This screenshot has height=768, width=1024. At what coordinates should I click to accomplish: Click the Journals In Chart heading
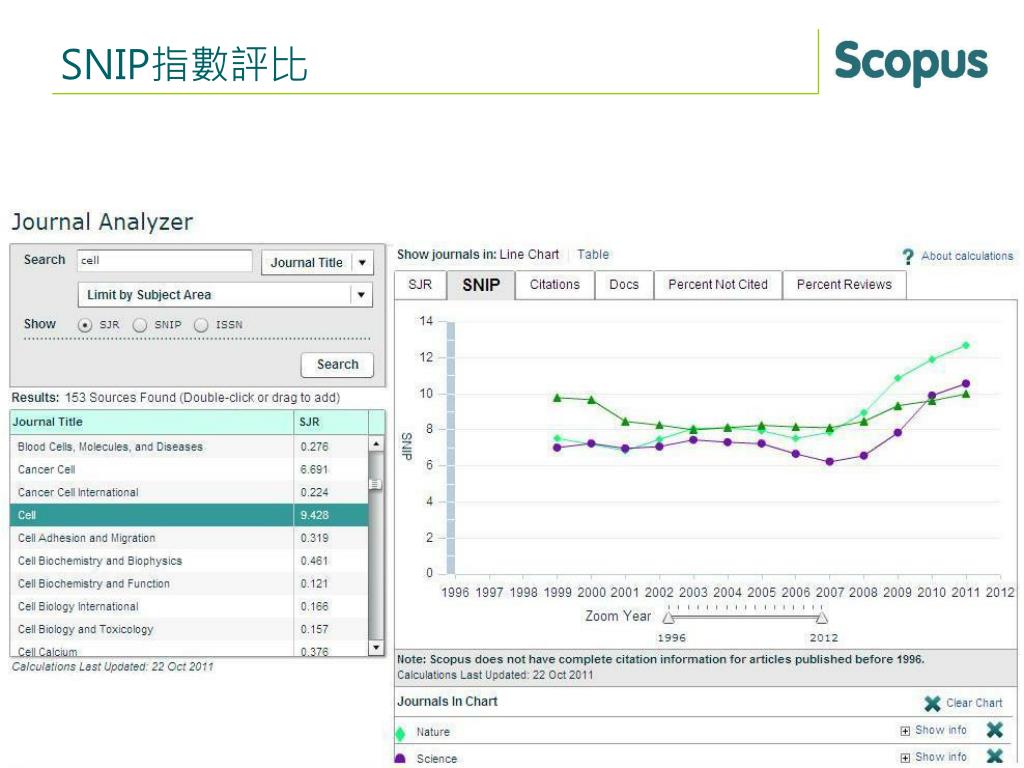(447, 701)
